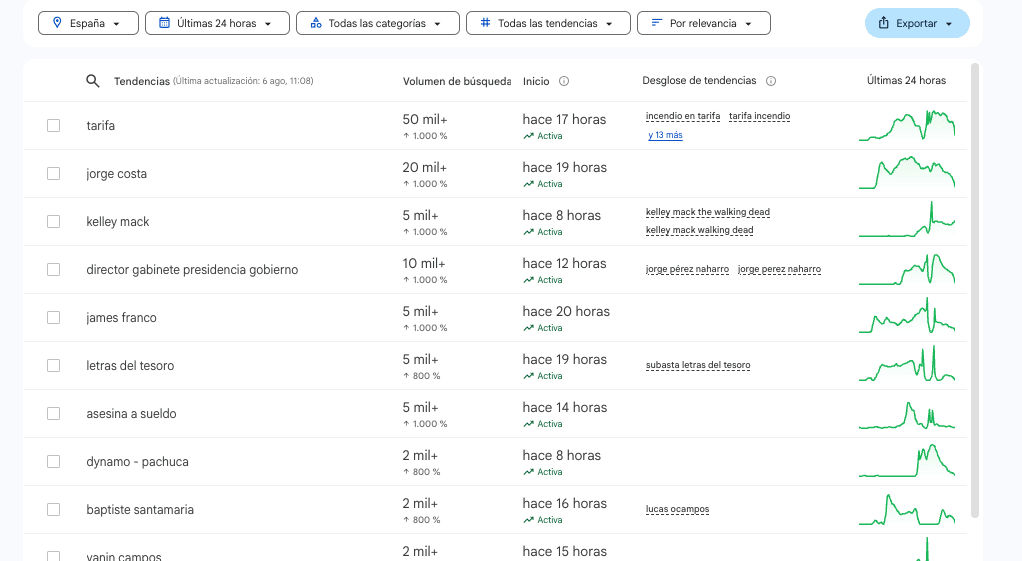Click the location pin icon in España filter

[57, 23]
